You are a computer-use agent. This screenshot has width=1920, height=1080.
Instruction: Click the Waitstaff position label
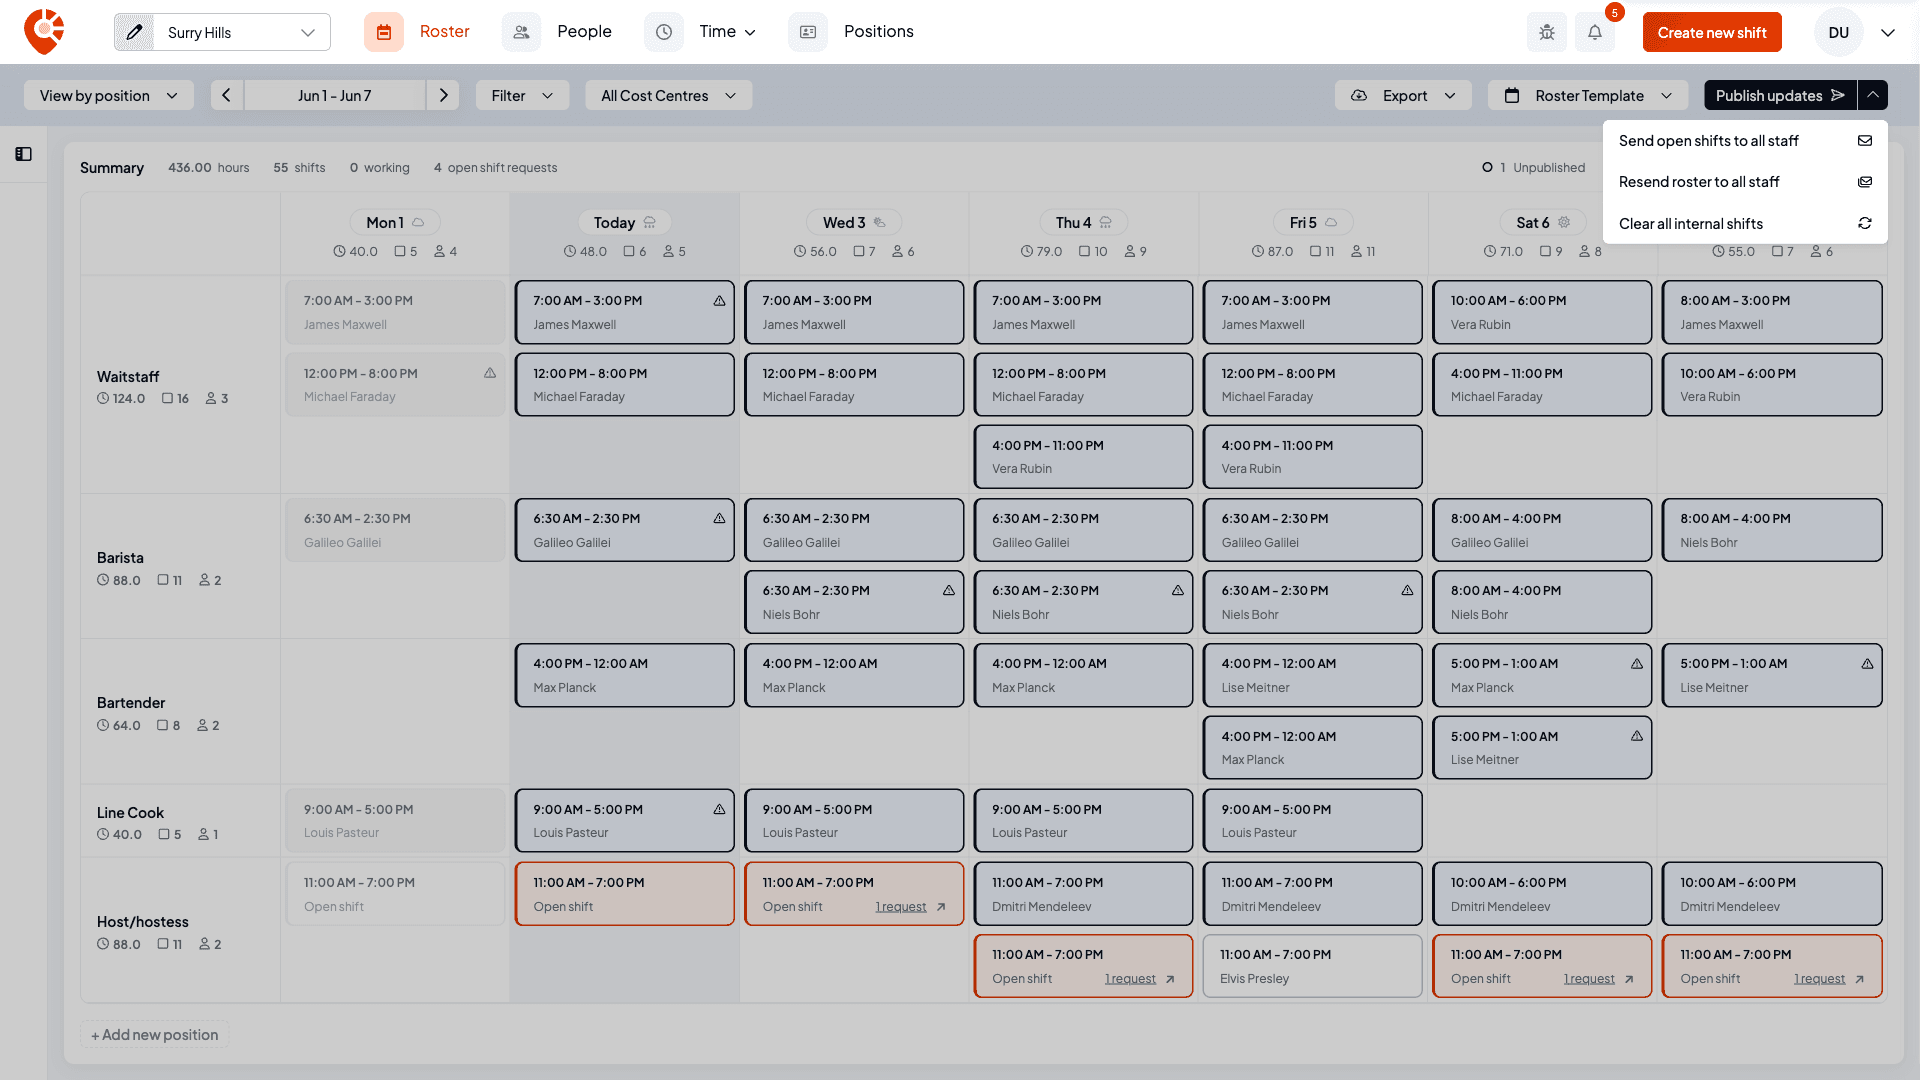pyautogui.click(x=128, y=377)
